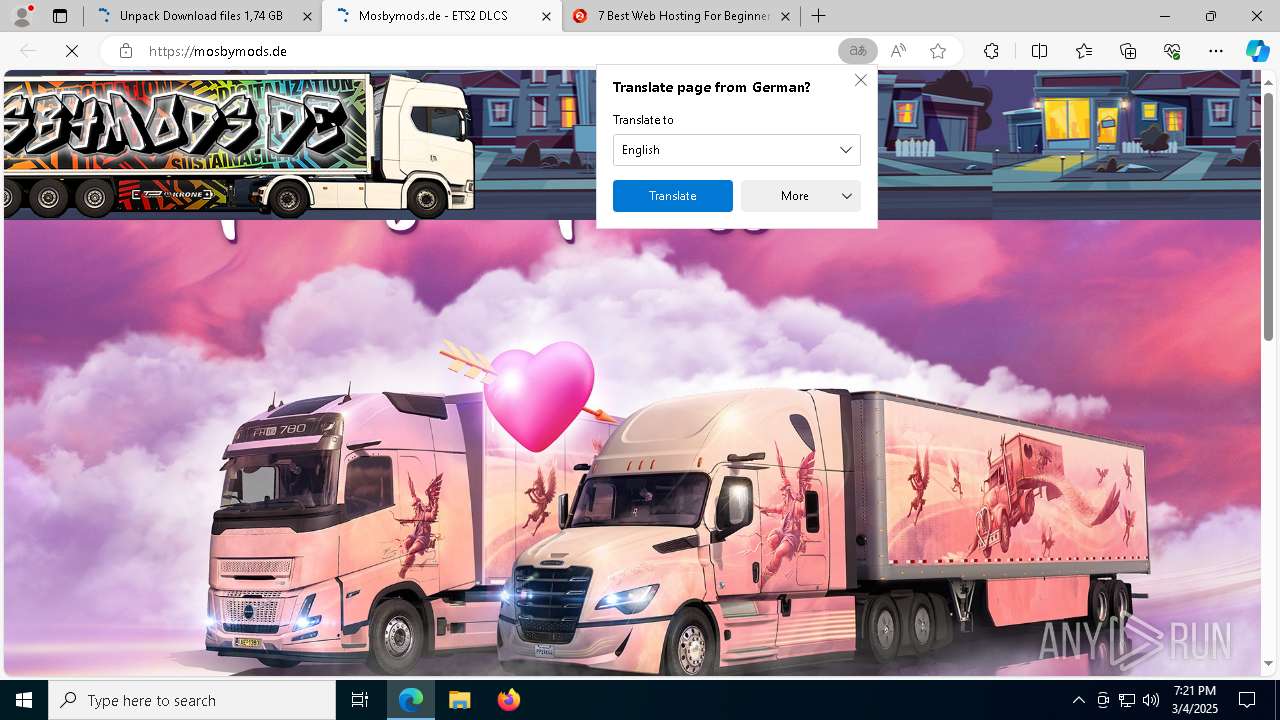The width and height of the screenshot is (1280, 720).
Task: Restore down the browser window
Action: [1211, 16]
